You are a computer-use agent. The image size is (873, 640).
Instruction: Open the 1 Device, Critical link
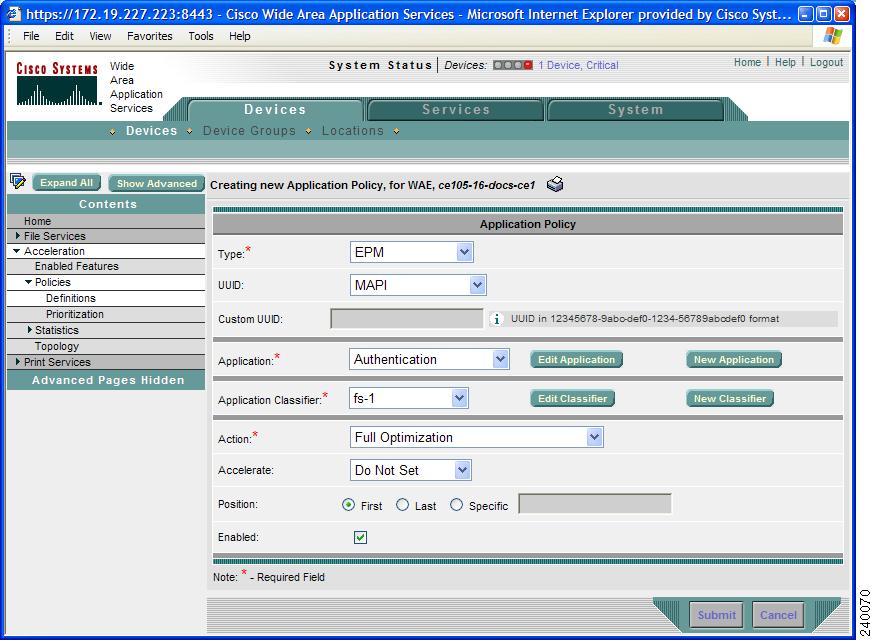[x=578, y=65]
